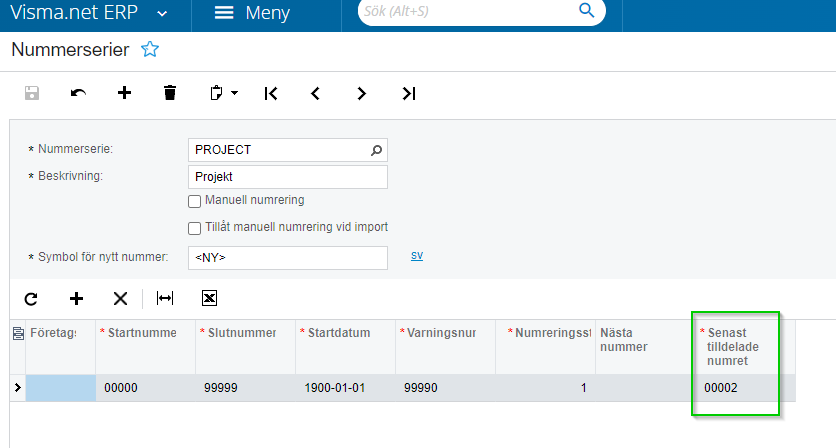836x448 pixels.
Task: Click the Startdatum column header
Action: click(x=345, y=347)
